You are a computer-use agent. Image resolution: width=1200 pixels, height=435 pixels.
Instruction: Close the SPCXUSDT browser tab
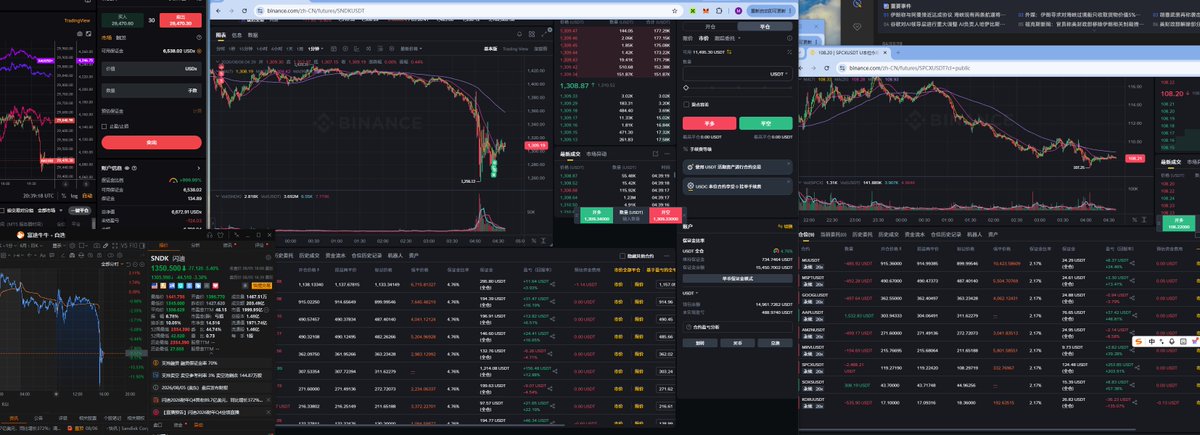coord(885,53)
